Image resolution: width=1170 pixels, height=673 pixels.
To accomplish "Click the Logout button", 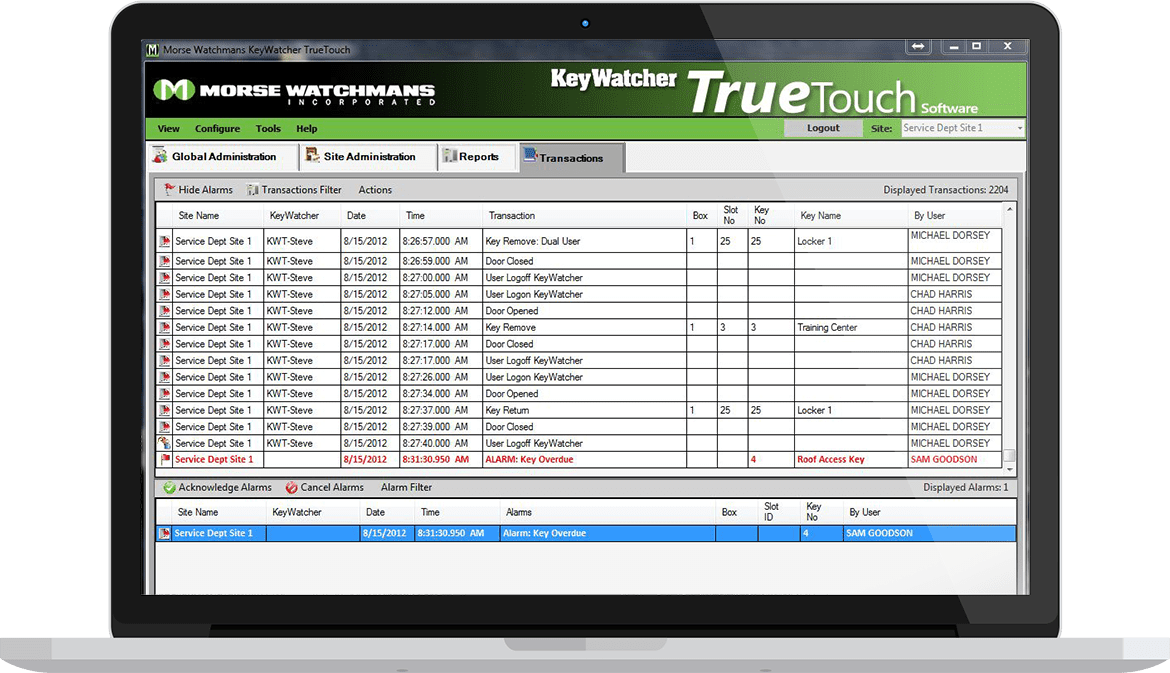I will point(823,128).
